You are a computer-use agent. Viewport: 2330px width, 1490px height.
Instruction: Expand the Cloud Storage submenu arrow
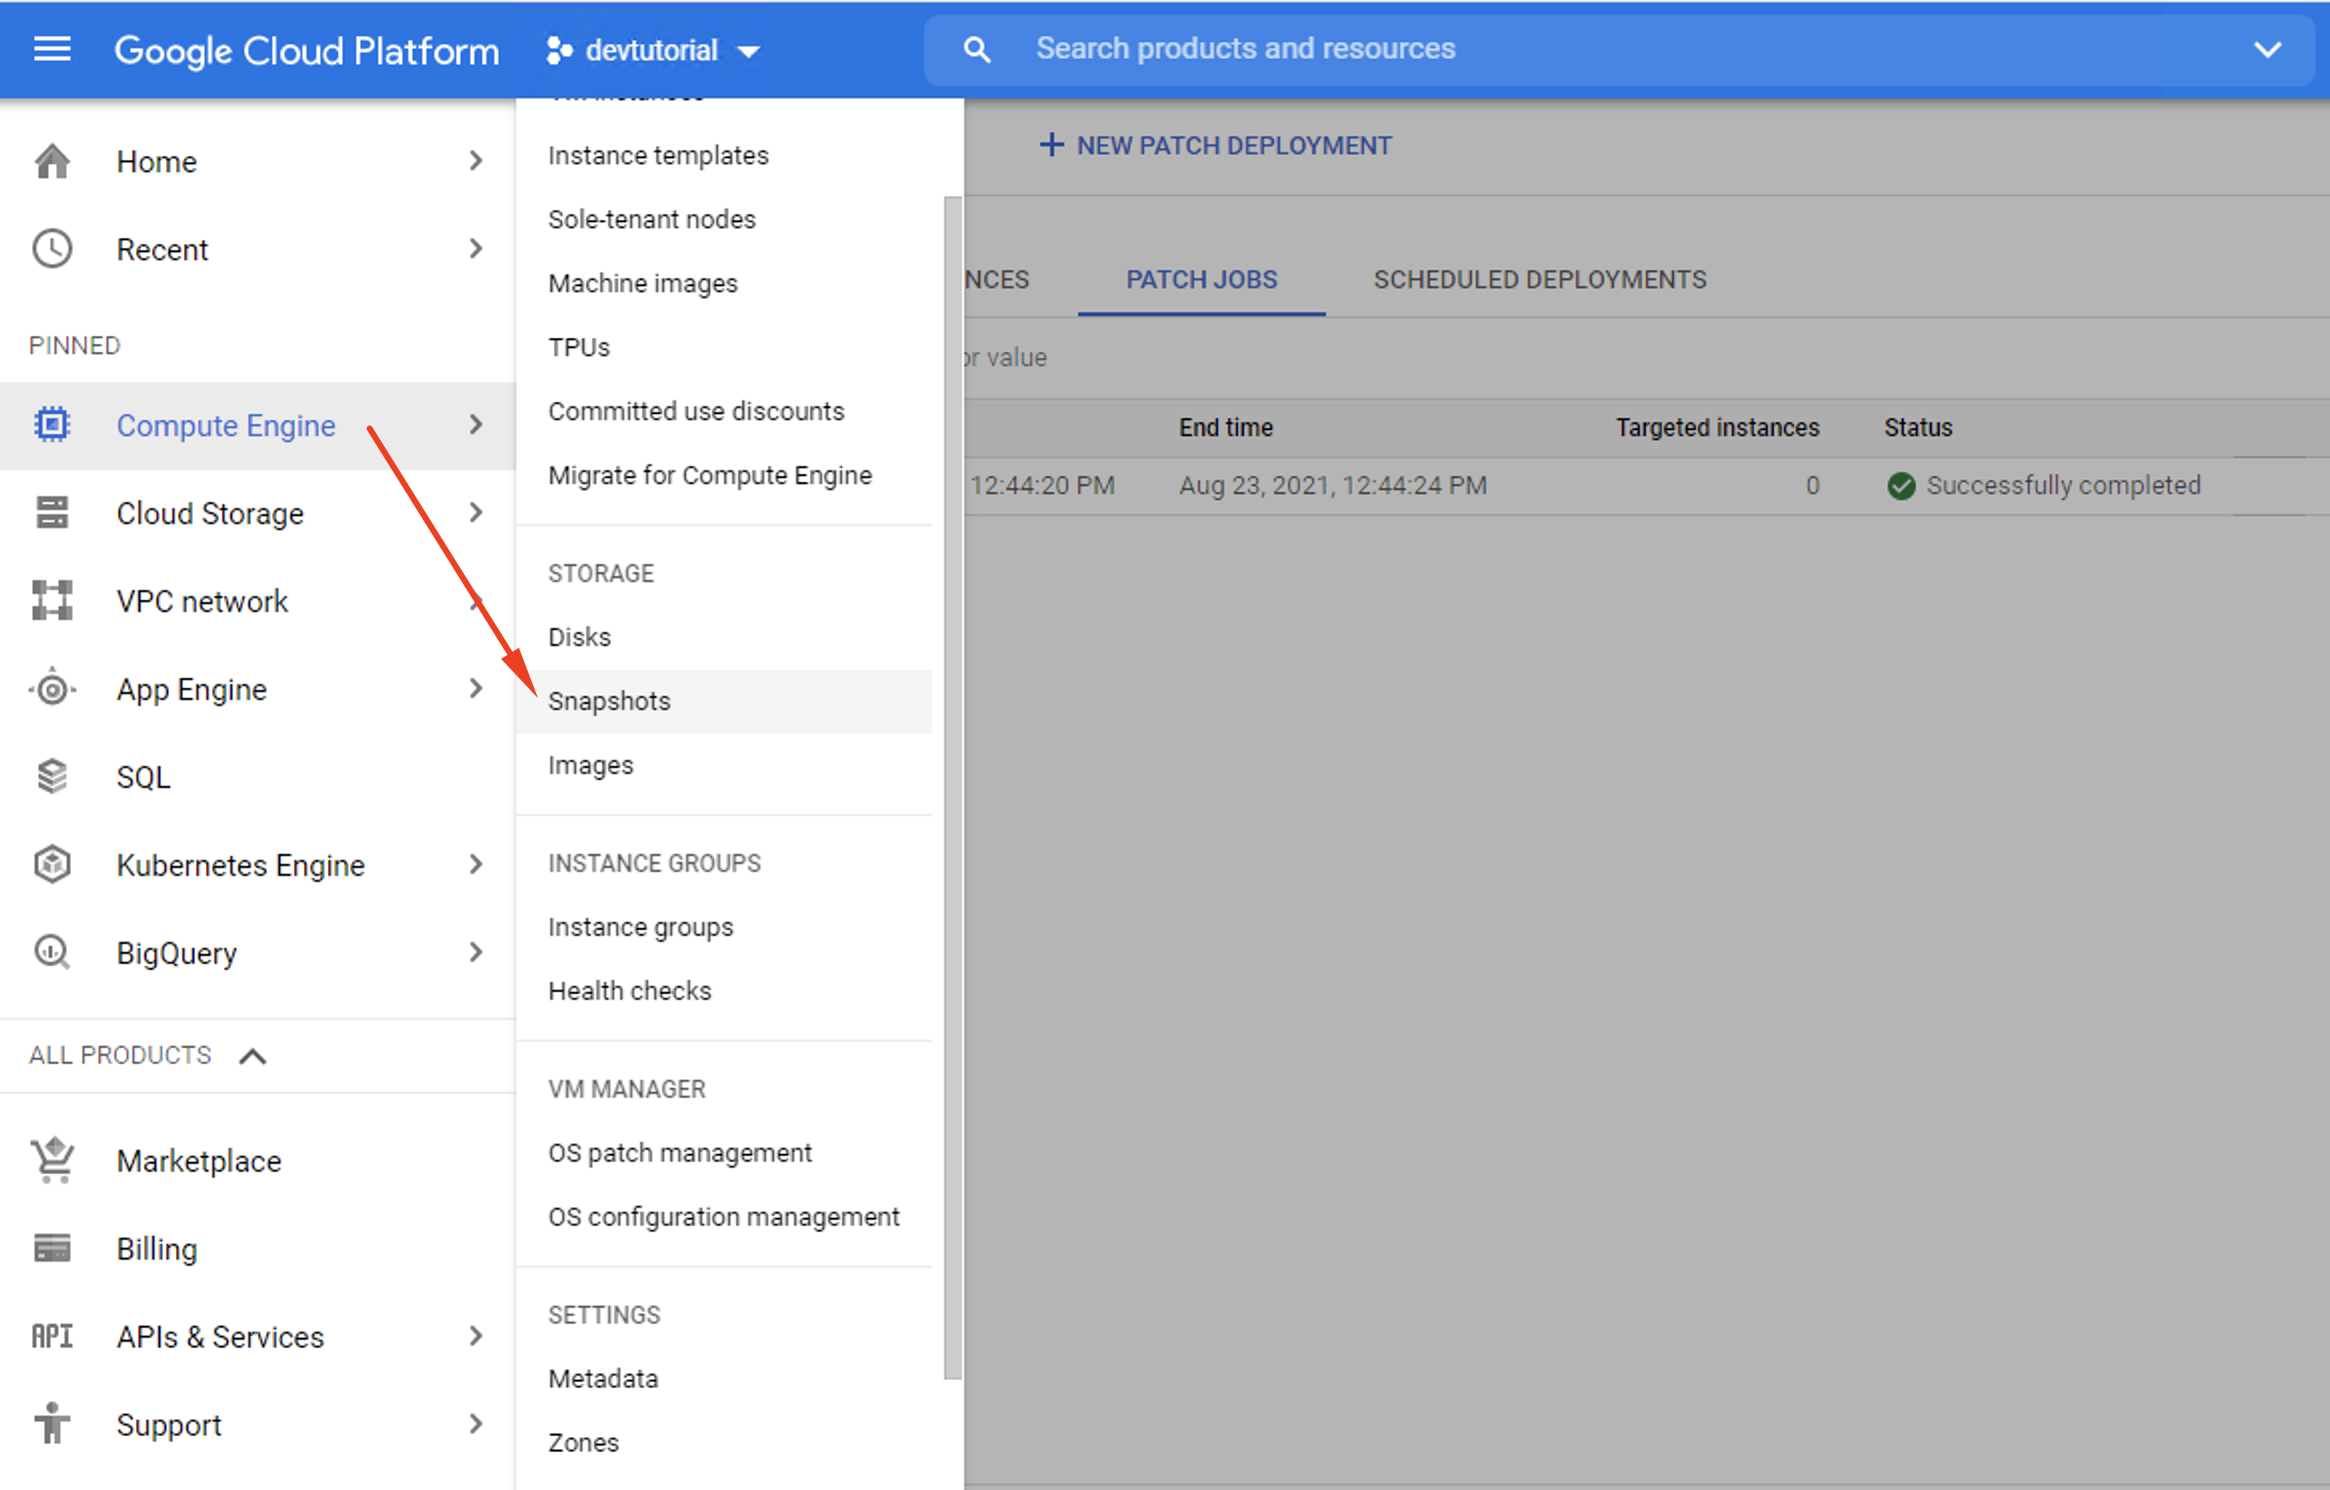click(476, 513)
